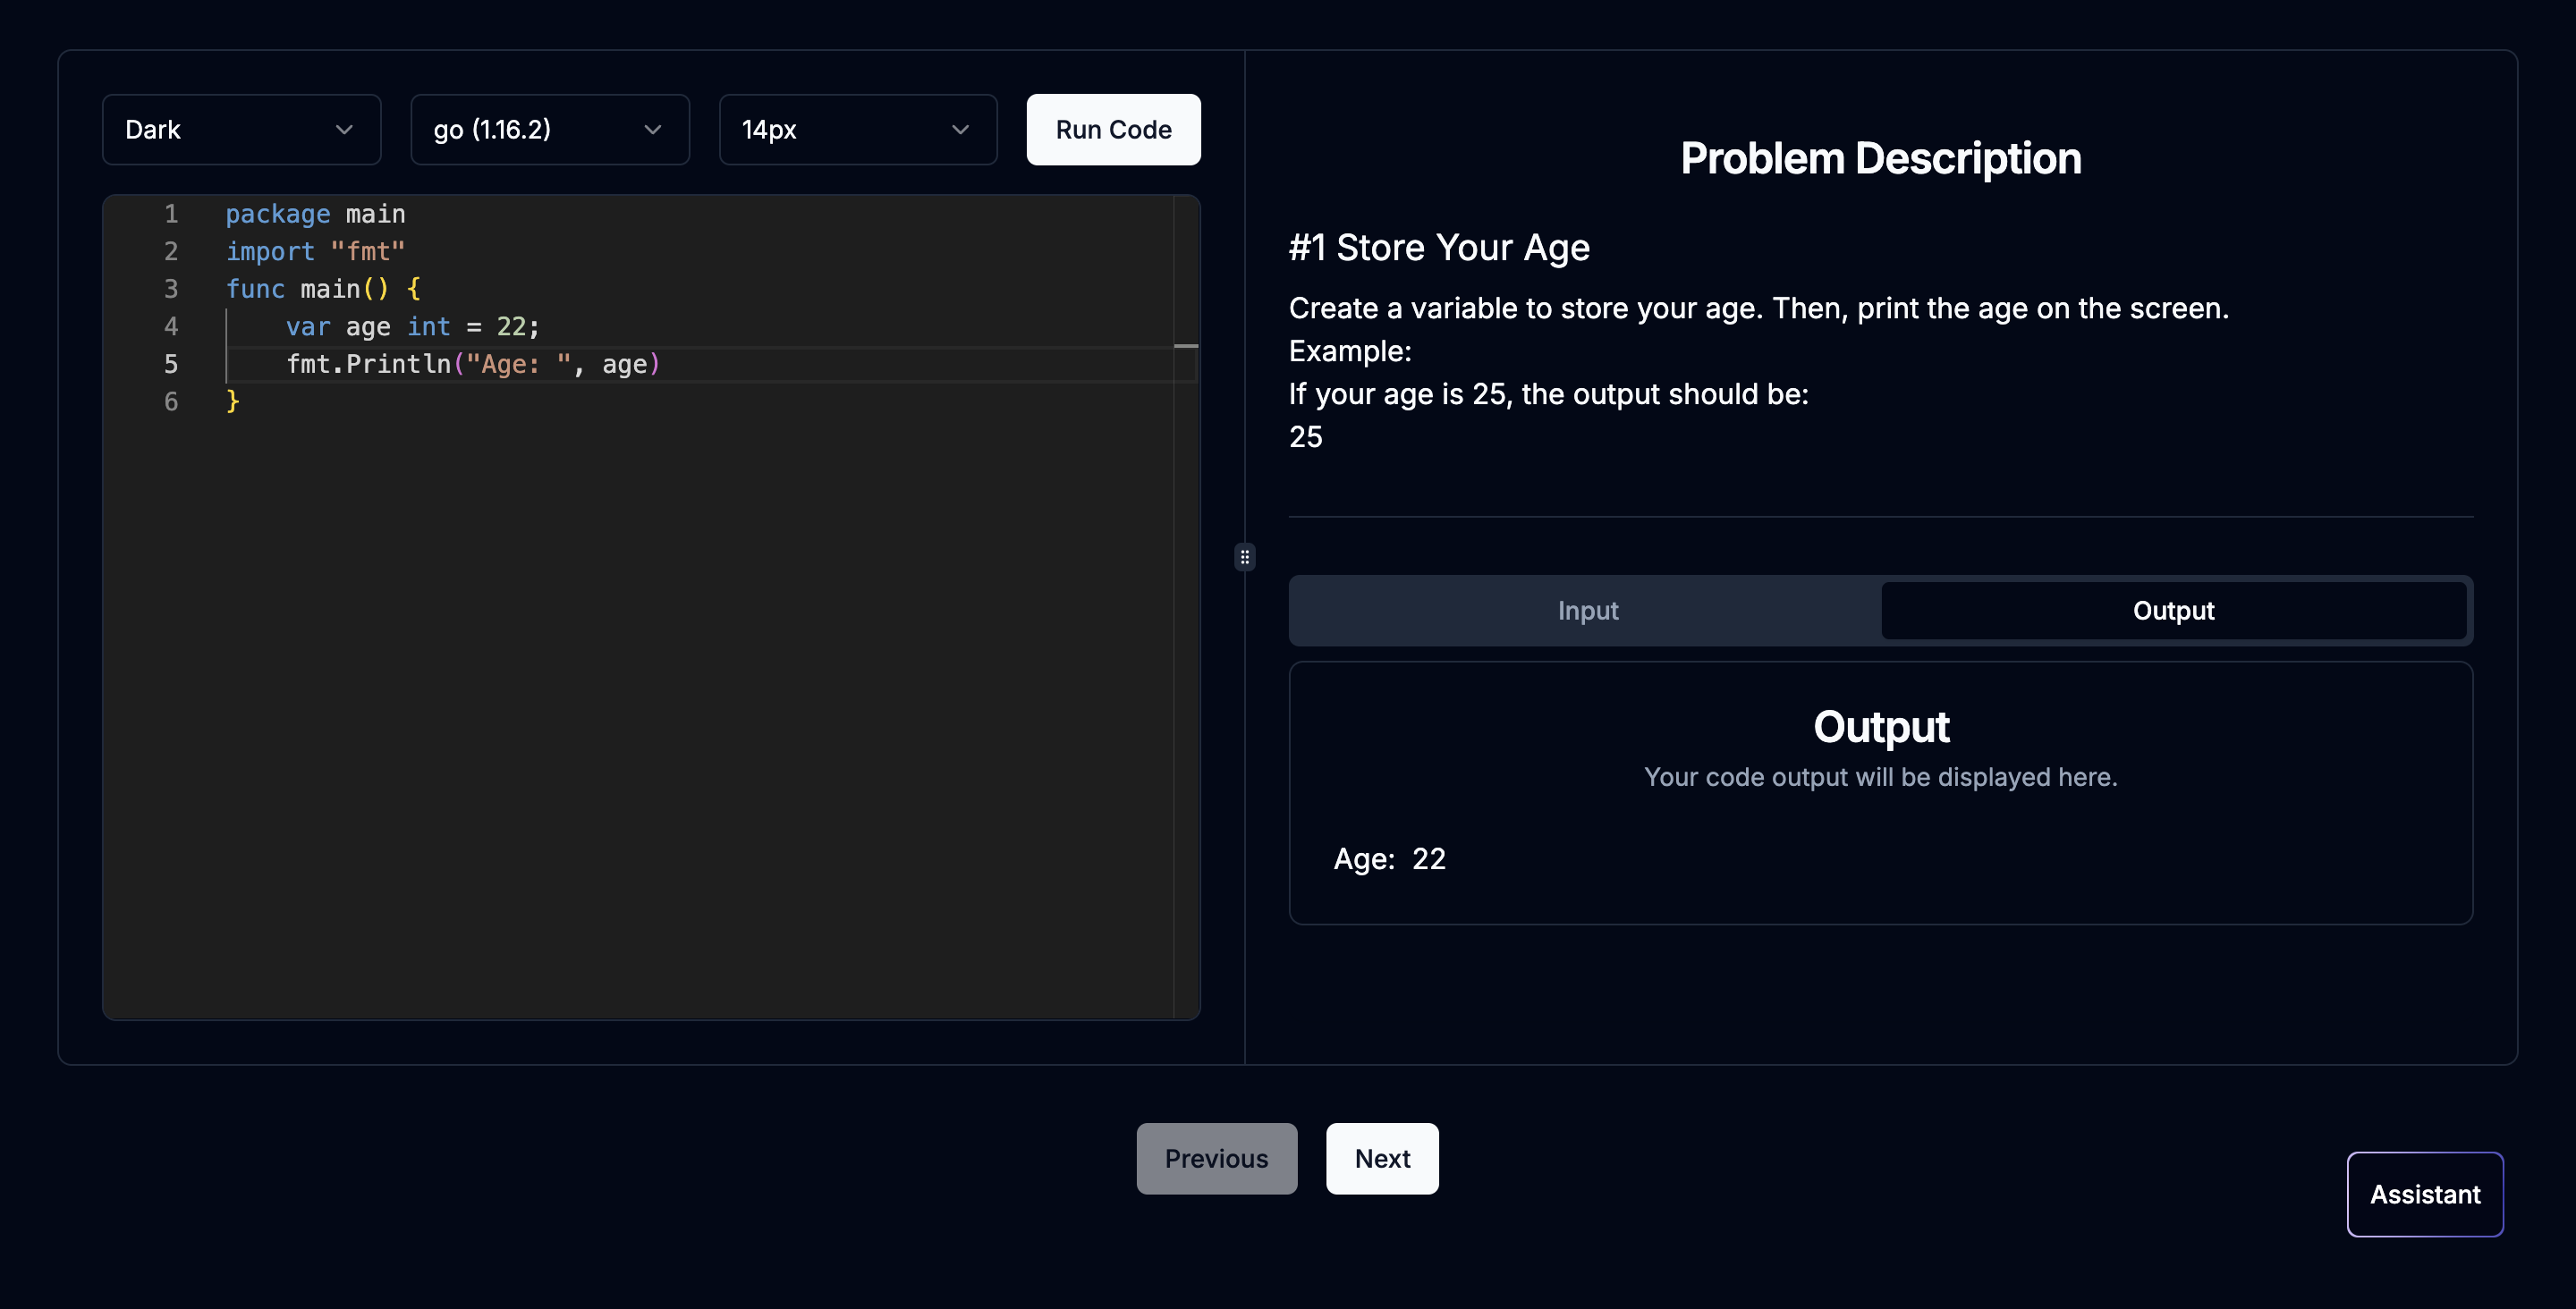Go to the Next problem

[1381, 1158]
